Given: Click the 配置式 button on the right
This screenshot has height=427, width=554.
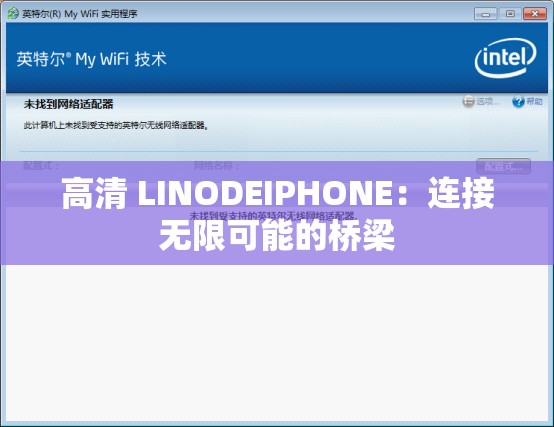Looking at the screenshot, I should tap(503, 166).
